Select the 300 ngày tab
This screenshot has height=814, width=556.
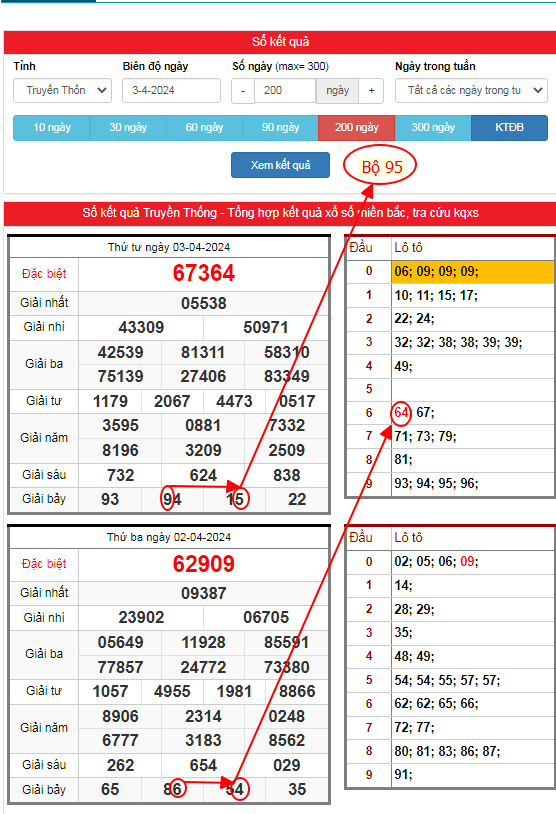pos(433,128)
